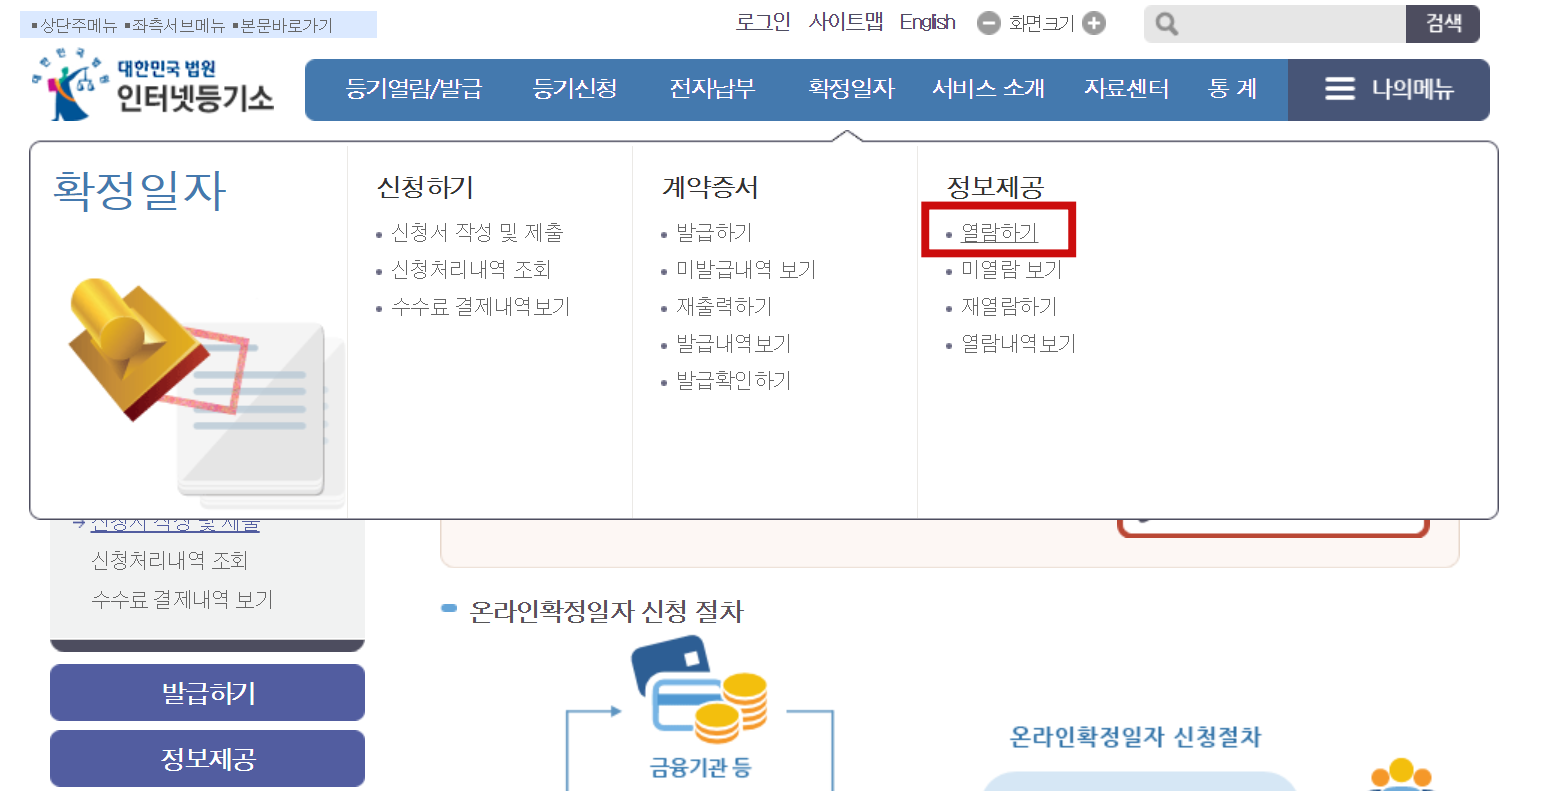The image size is (1546, 791).
Task: Expand the 정보제공 sidebar button
Action: coord(207,758)
